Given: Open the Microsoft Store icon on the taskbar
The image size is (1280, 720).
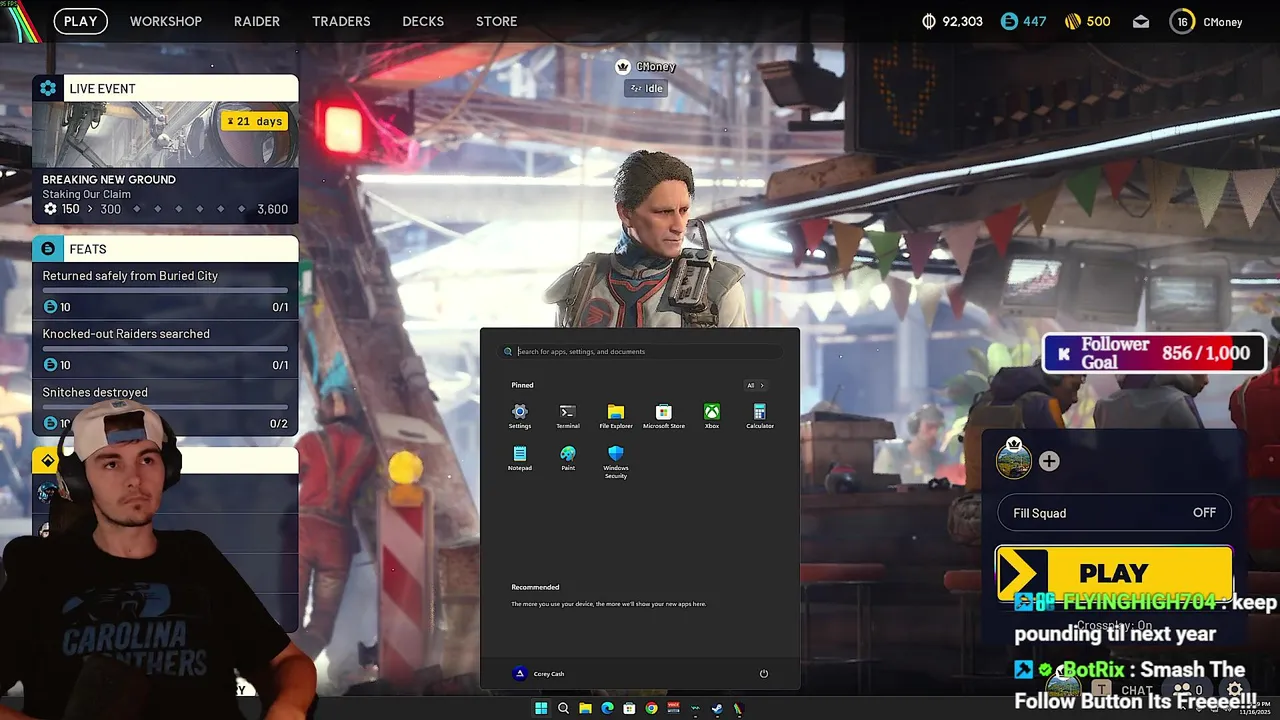Looking at the screenshot, I should coord(629,708).
